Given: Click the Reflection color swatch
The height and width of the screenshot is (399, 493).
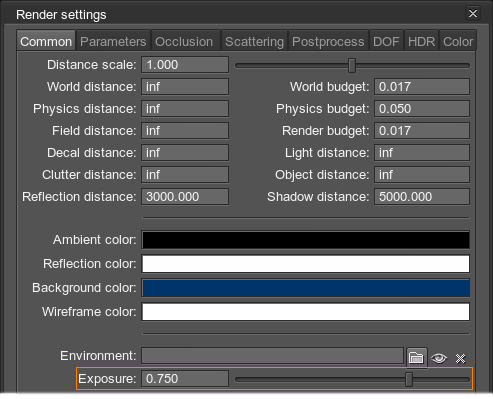Looking at the screenshot, I should 306,264.
